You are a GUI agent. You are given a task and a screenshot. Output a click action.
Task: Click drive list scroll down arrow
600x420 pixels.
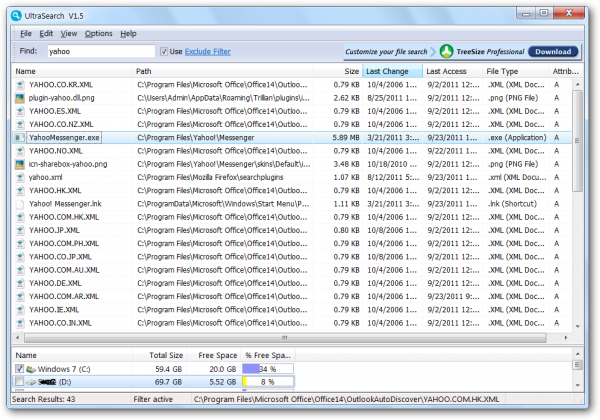577,385
